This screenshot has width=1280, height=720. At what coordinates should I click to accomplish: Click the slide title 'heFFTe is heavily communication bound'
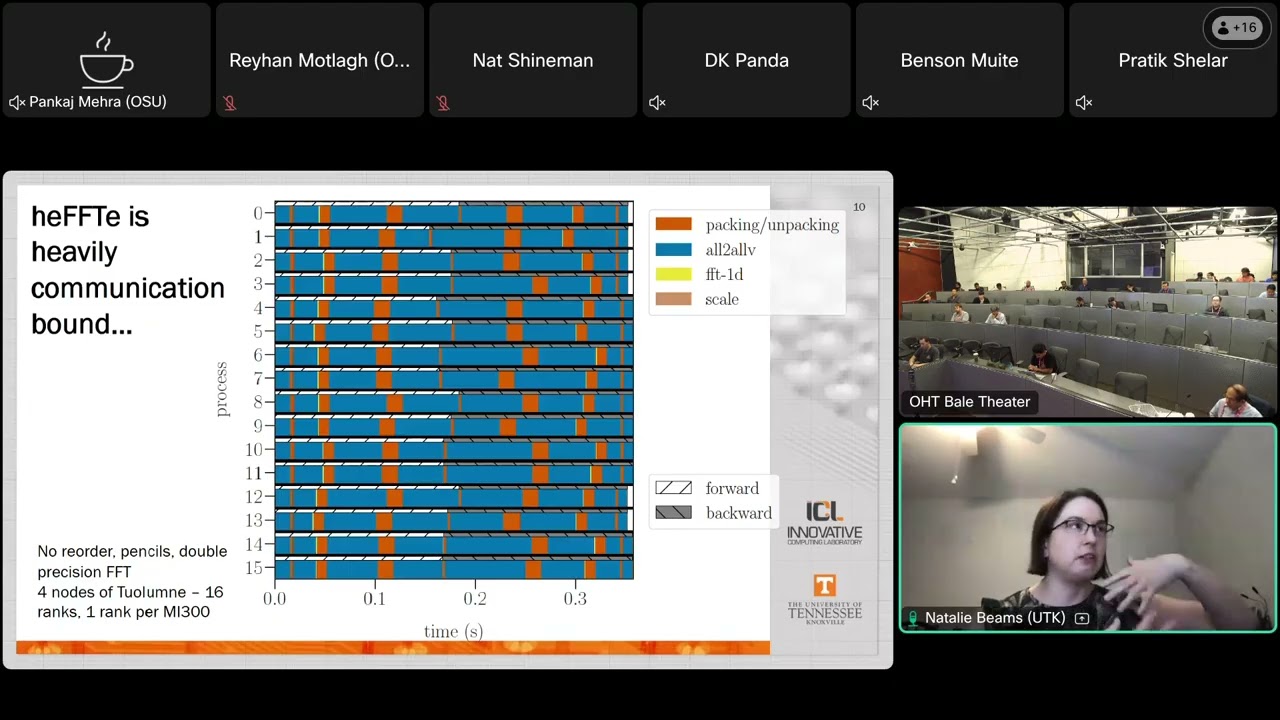tap(128, 270)
